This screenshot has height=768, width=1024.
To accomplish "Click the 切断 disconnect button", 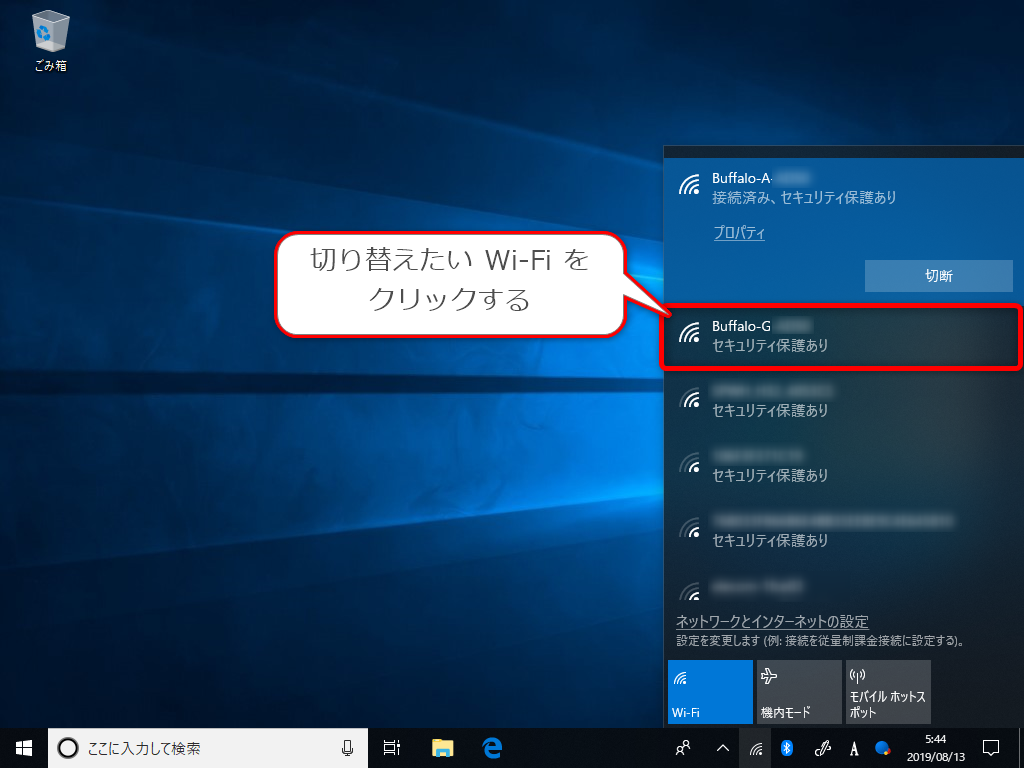I will (938, 276).
